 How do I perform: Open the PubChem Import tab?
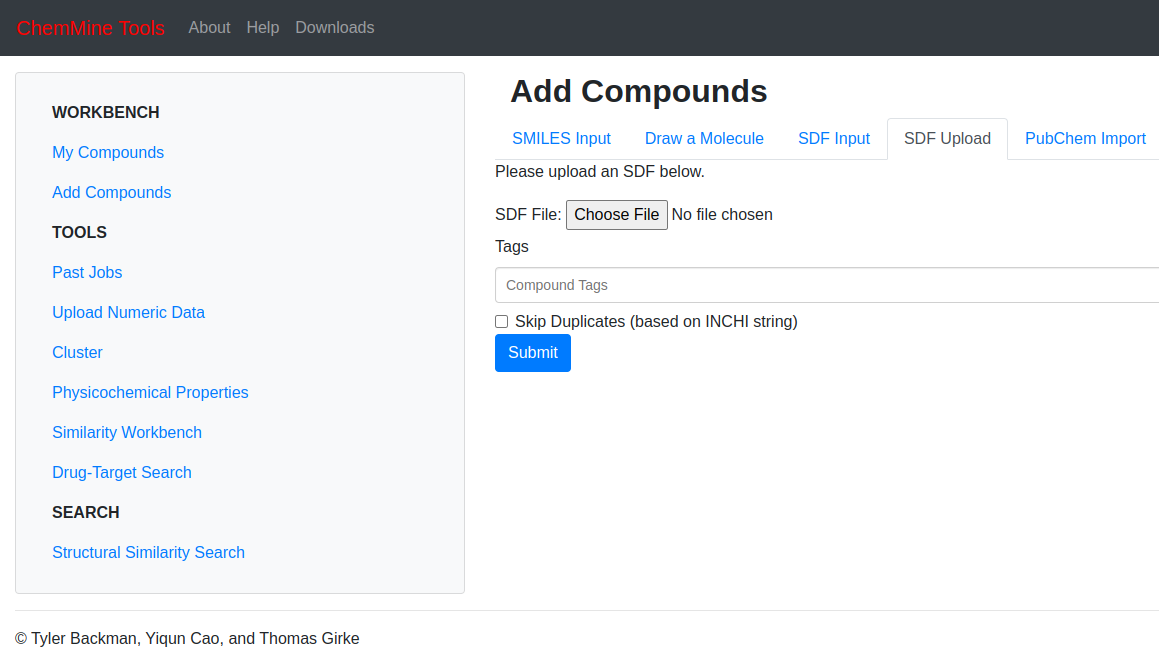tap(1085, 139)
